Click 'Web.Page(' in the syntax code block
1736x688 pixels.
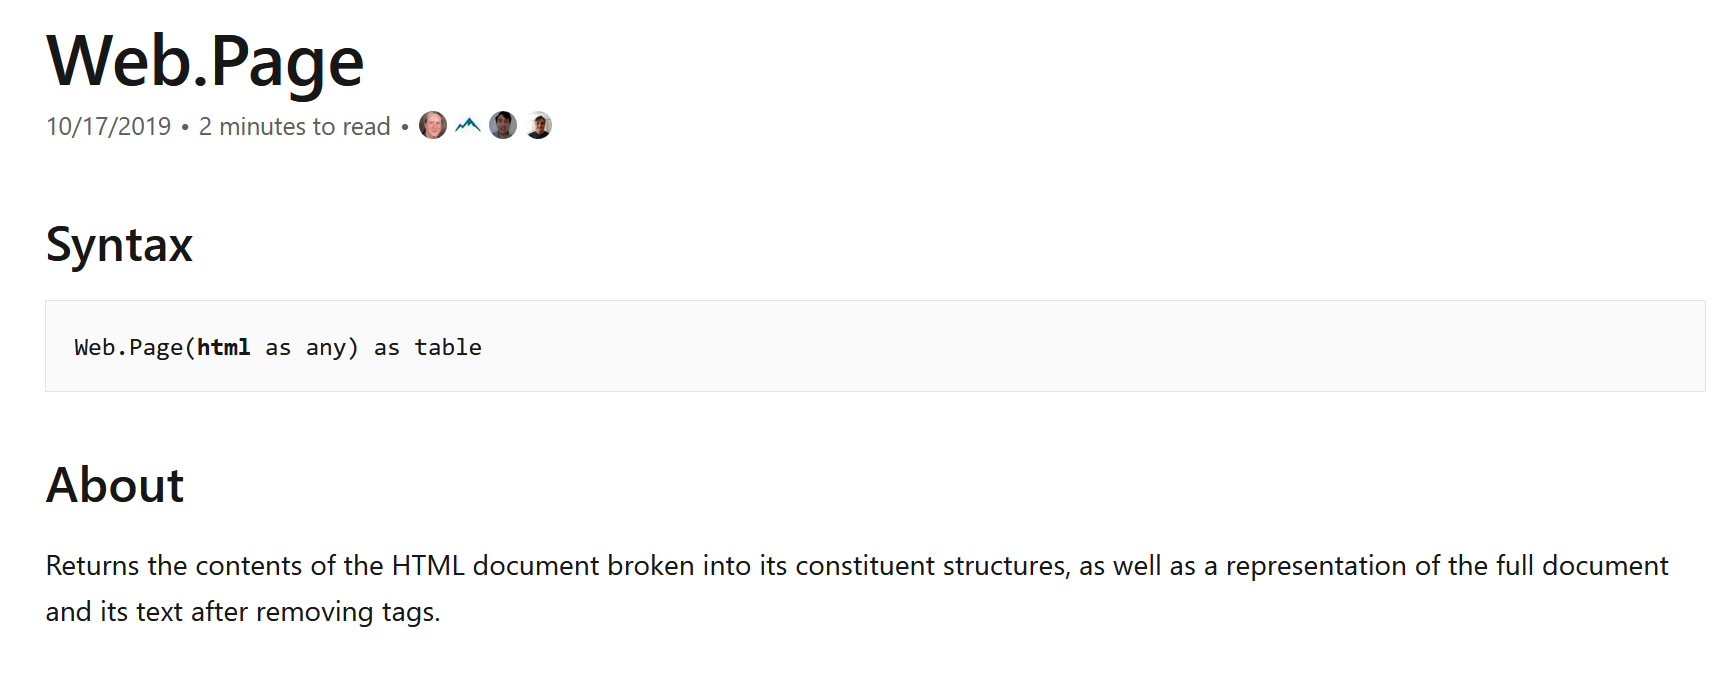(x=135, y=347)
